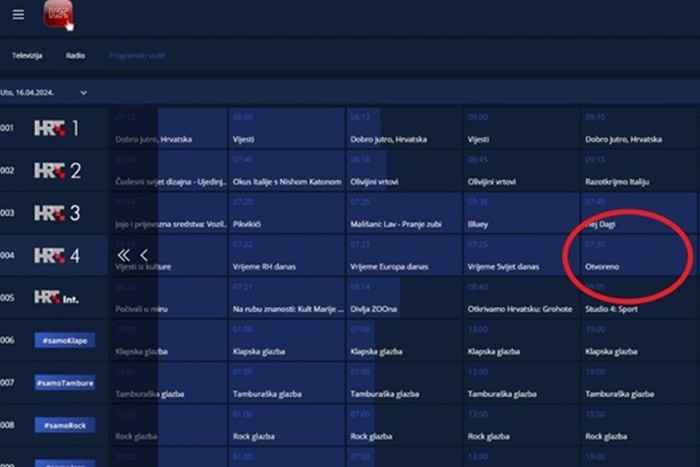Open Vrijeme Europa danas program

point(404,255)
